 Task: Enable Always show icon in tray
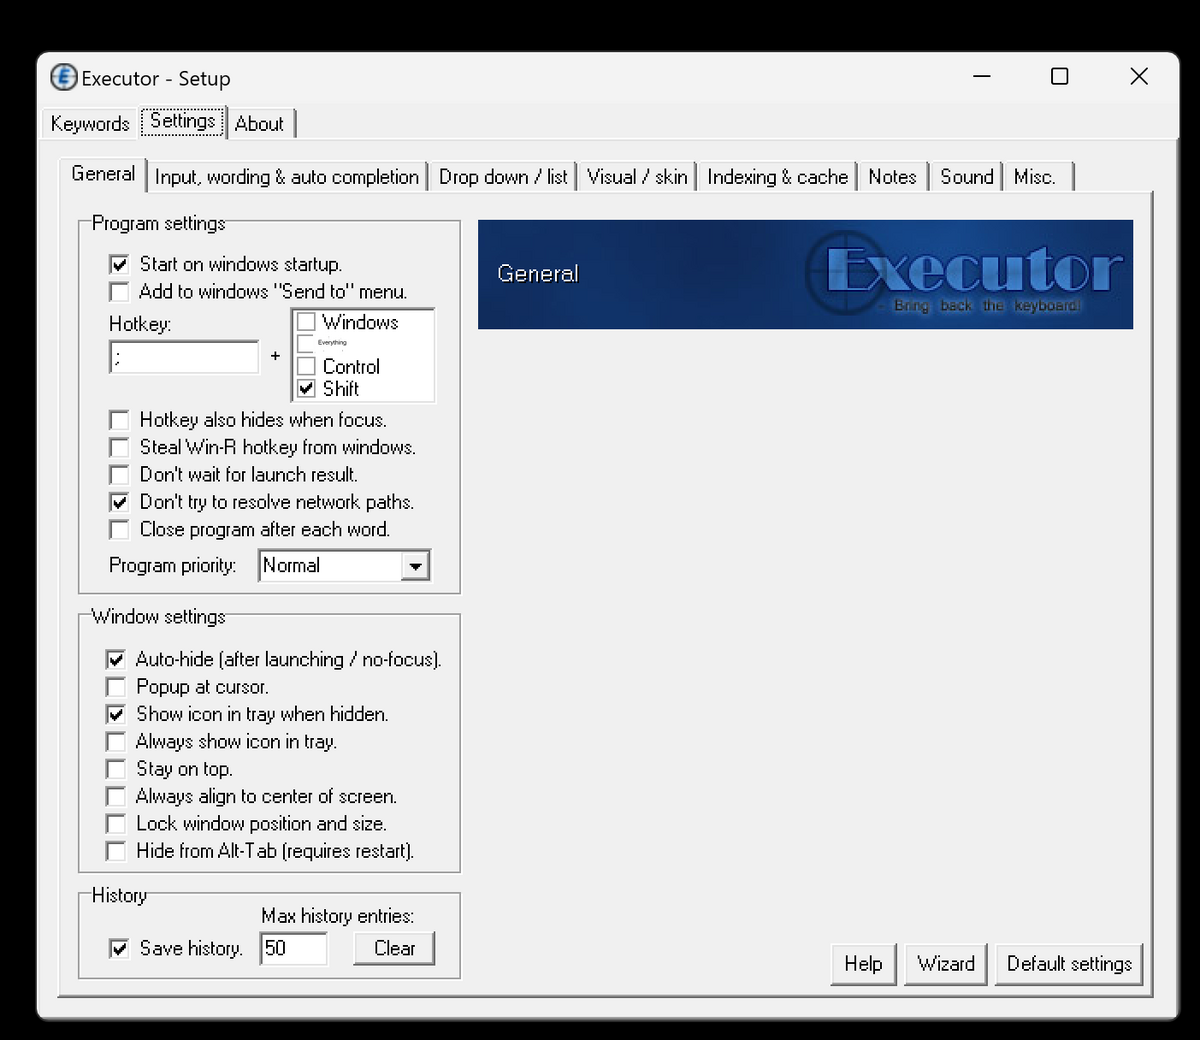tap(116, 742)
